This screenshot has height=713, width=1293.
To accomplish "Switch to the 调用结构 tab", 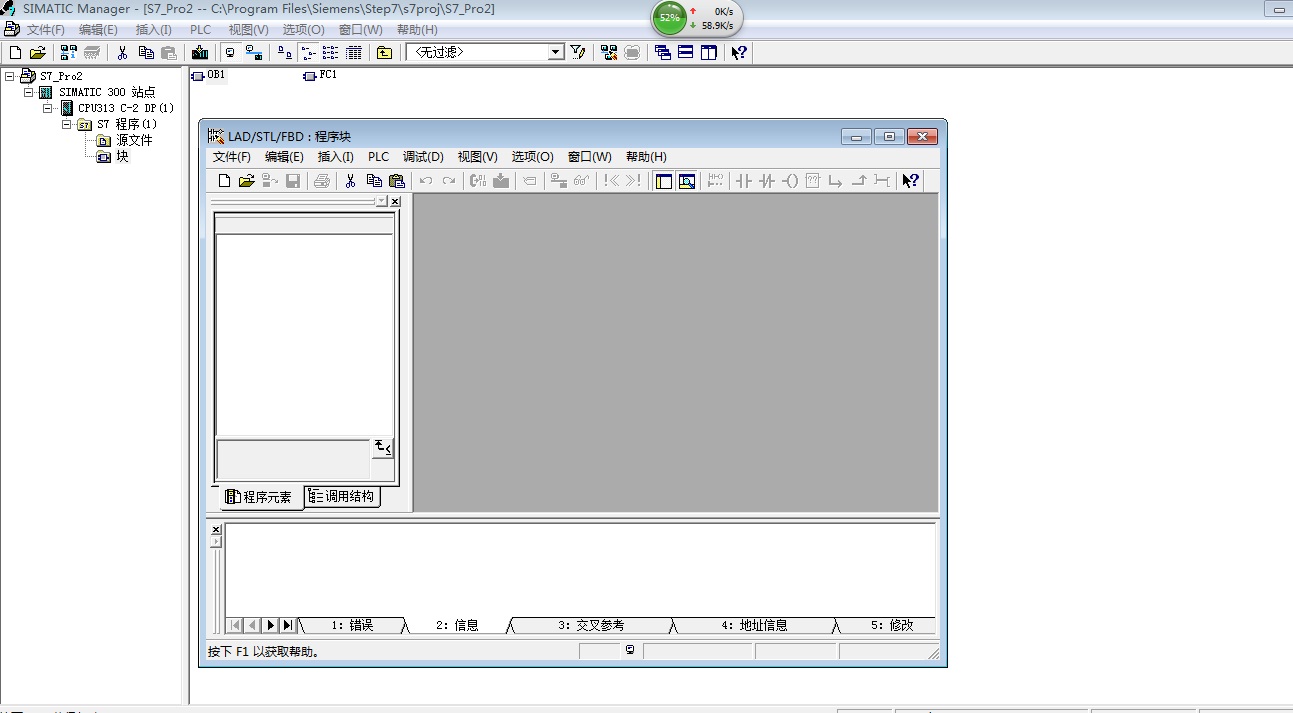I will (342, 496).
